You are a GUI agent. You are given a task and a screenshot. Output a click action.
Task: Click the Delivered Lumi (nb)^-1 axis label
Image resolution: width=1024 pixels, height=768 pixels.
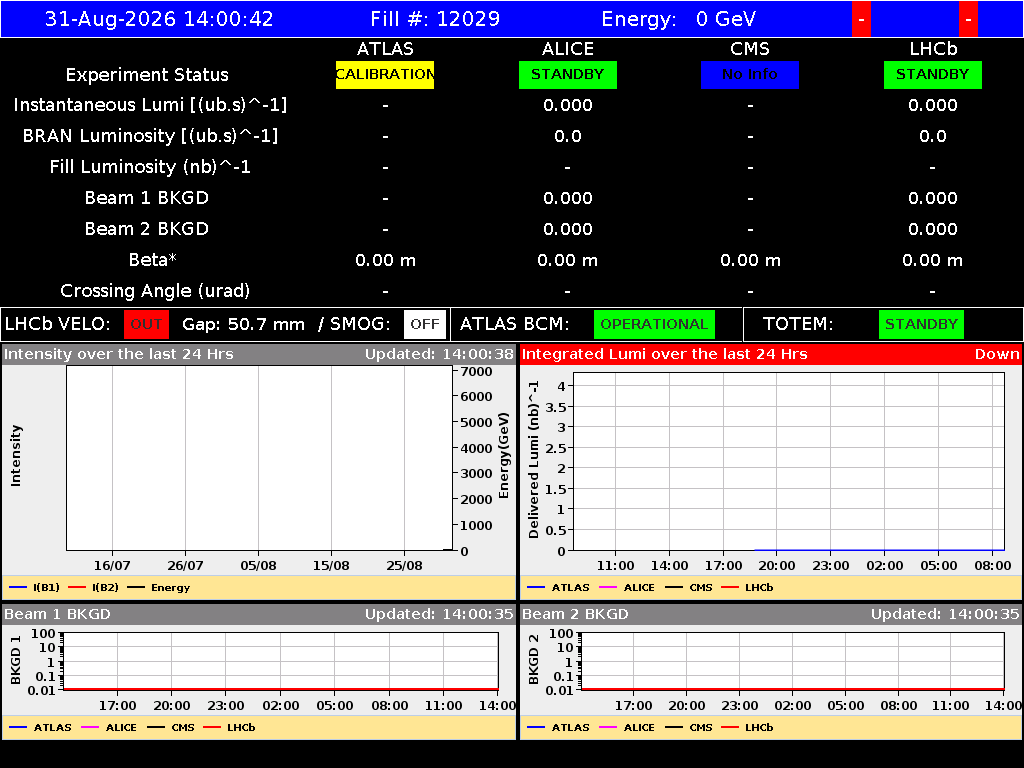click(534, 460)
